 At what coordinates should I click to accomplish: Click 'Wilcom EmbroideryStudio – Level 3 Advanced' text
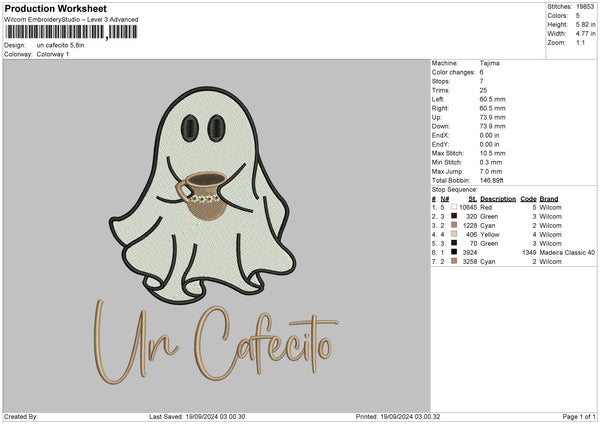coord(71,20)
